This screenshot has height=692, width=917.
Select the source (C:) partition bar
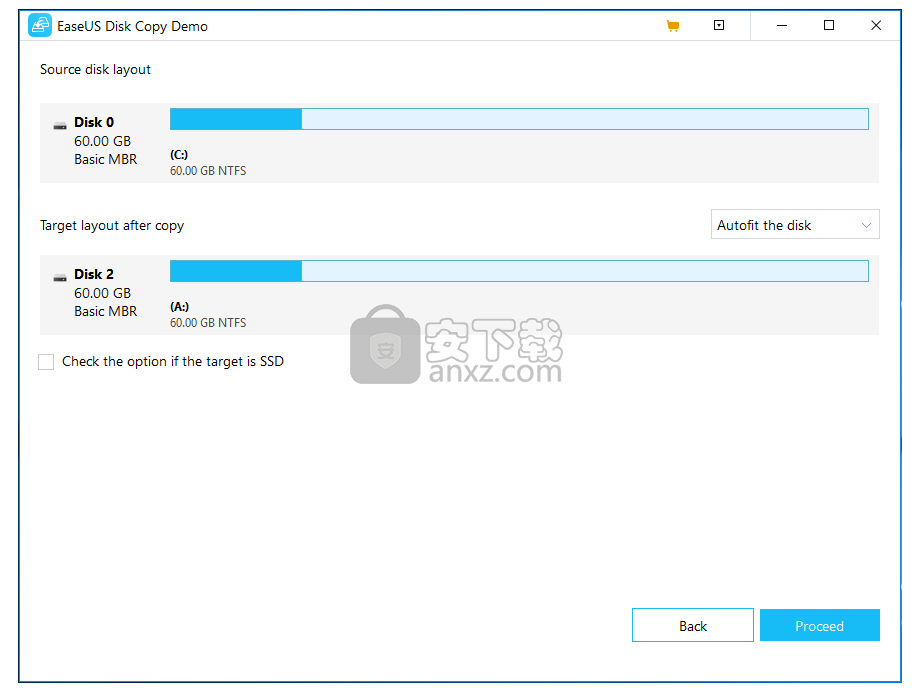click(x=519, y=119)
